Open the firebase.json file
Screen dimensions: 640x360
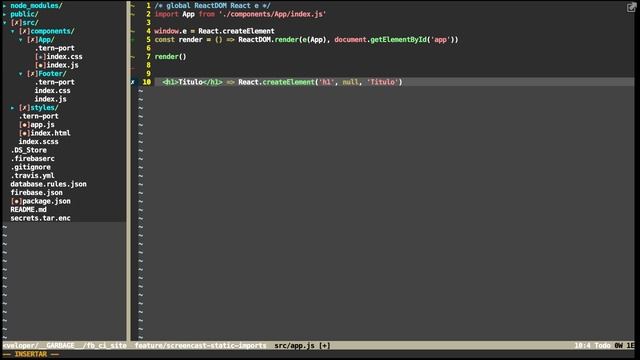[x=36, y=193]
